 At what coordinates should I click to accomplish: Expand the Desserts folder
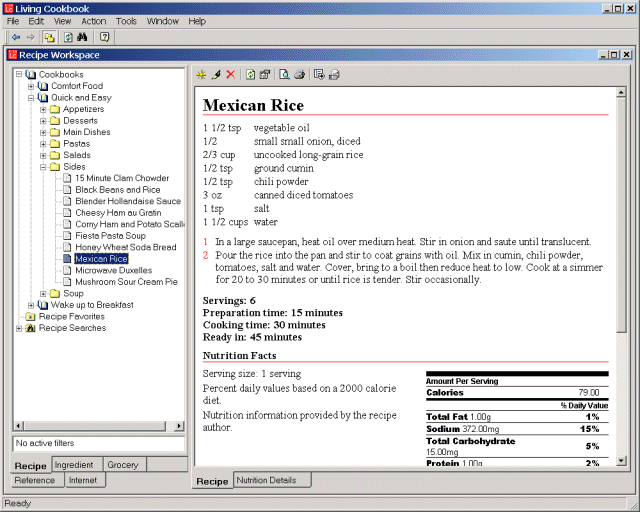[x=43, y=121]
